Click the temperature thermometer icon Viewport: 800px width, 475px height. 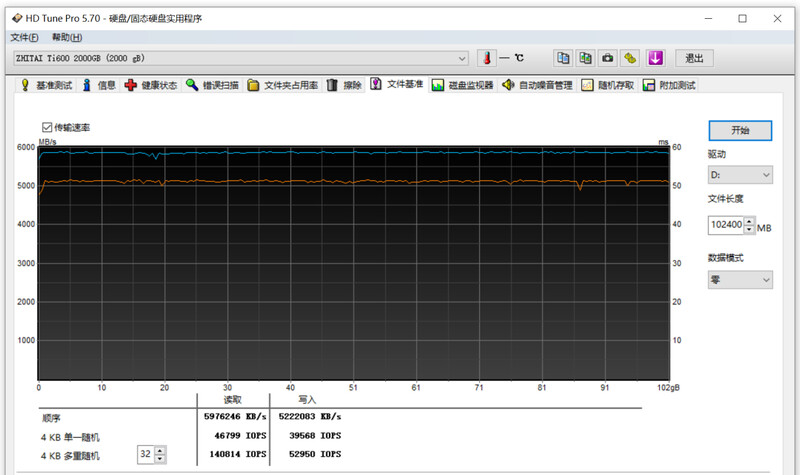(x=487, y=58)
